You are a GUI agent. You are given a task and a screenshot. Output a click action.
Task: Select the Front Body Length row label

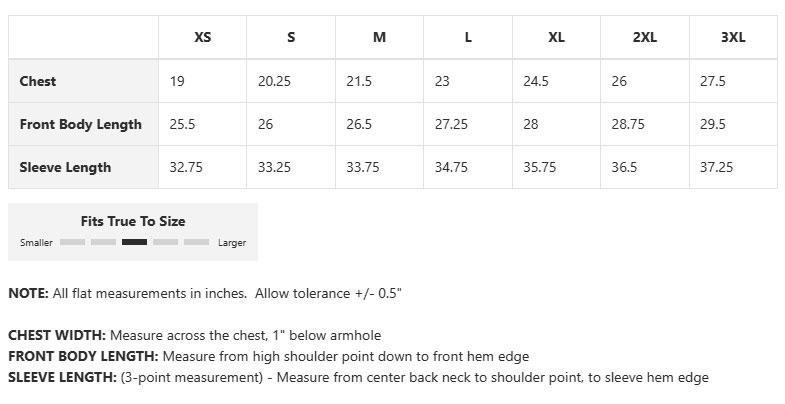click(x=81, y=125)
